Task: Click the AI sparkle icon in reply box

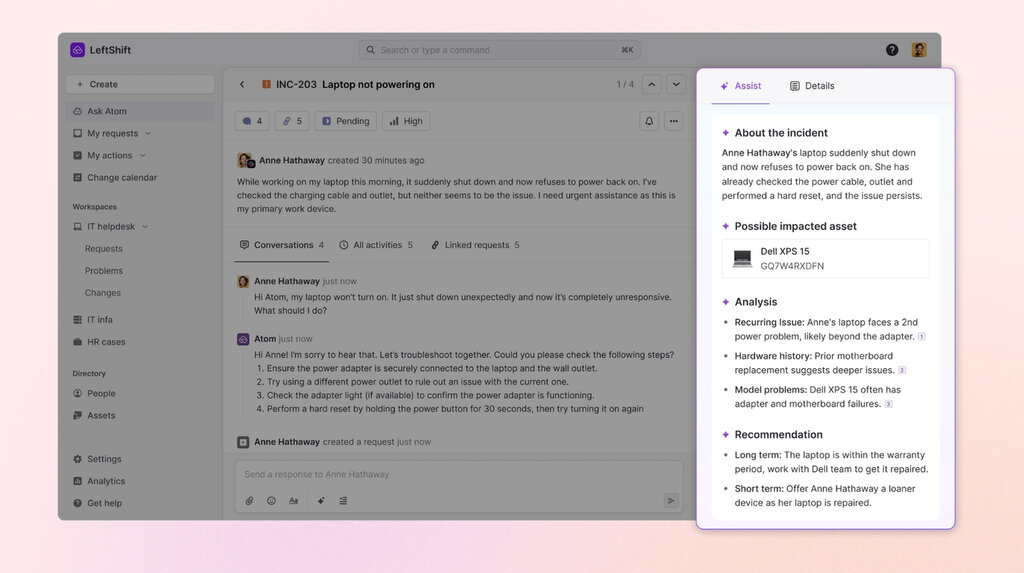Action: tap(321, 501)
